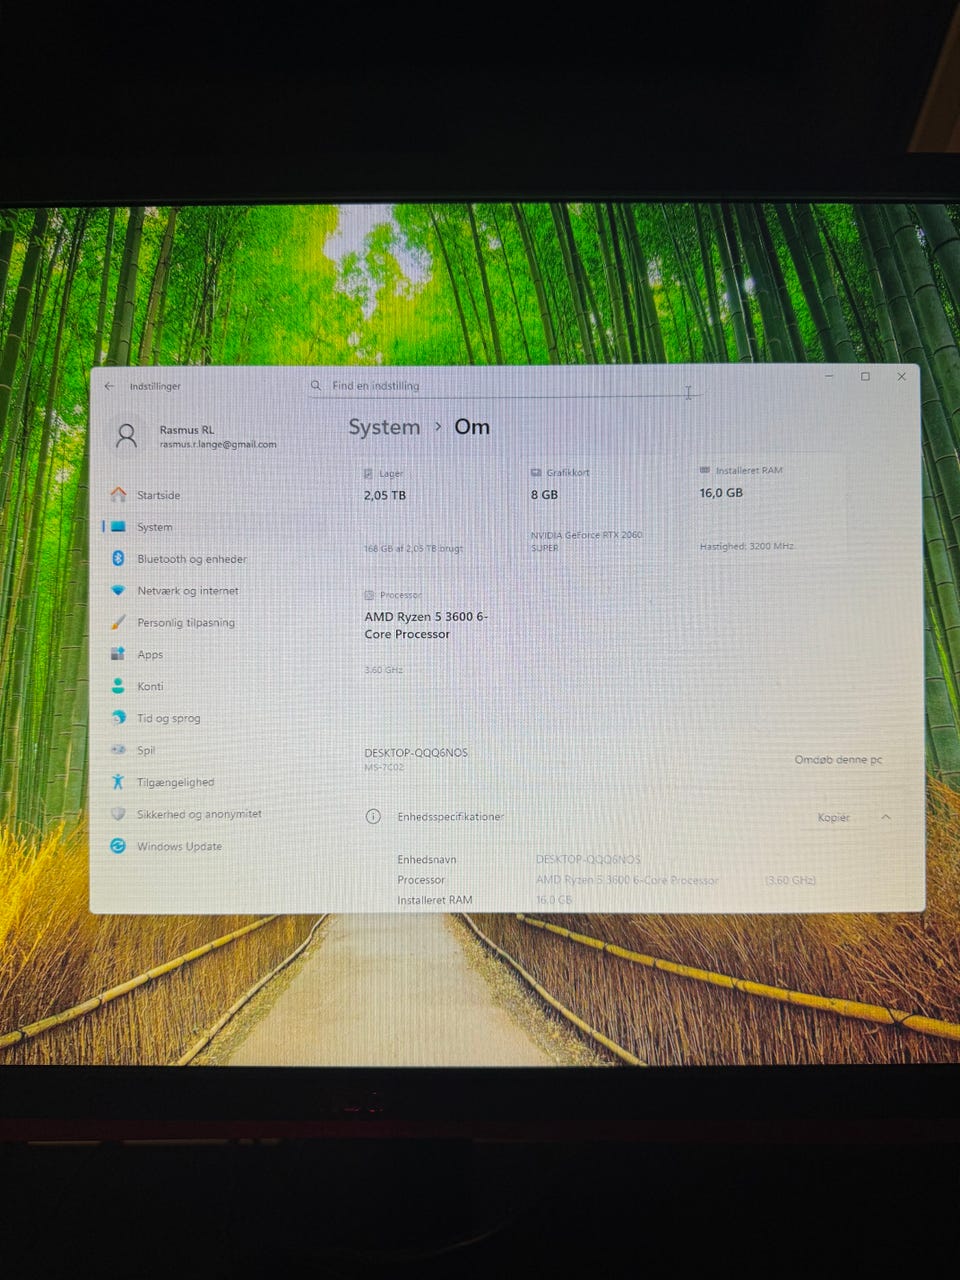Click the AMD Ryzen 5 3600 6-Core Processor card text
Image resolution: width=960 pixels, height=1280 pixels.
click(x=426, y=625)
